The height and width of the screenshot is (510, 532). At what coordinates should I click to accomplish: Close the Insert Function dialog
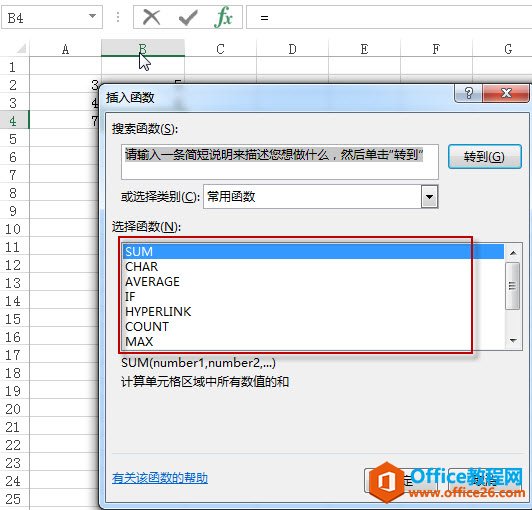click(x=506, y=93)
